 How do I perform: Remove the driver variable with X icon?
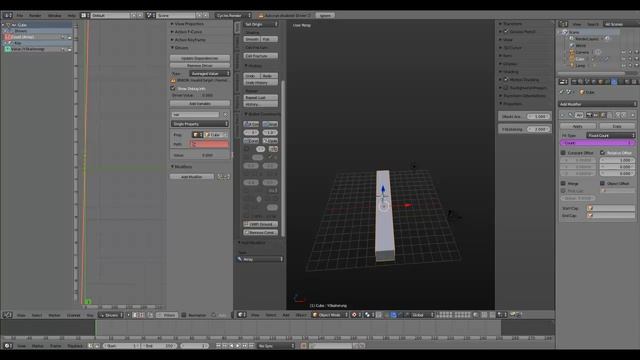tap(225, 115)
